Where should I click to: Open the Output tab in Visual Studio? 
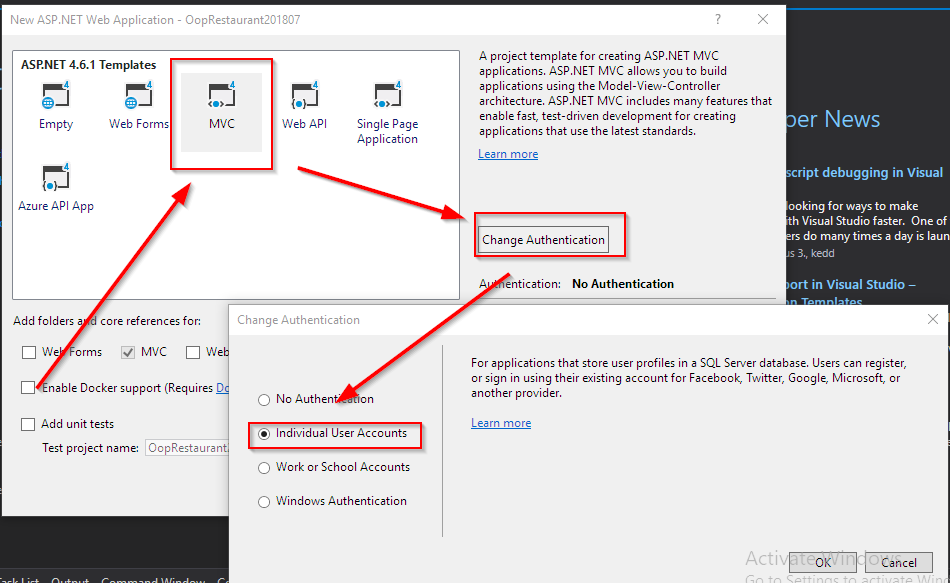tap(70, 579)
